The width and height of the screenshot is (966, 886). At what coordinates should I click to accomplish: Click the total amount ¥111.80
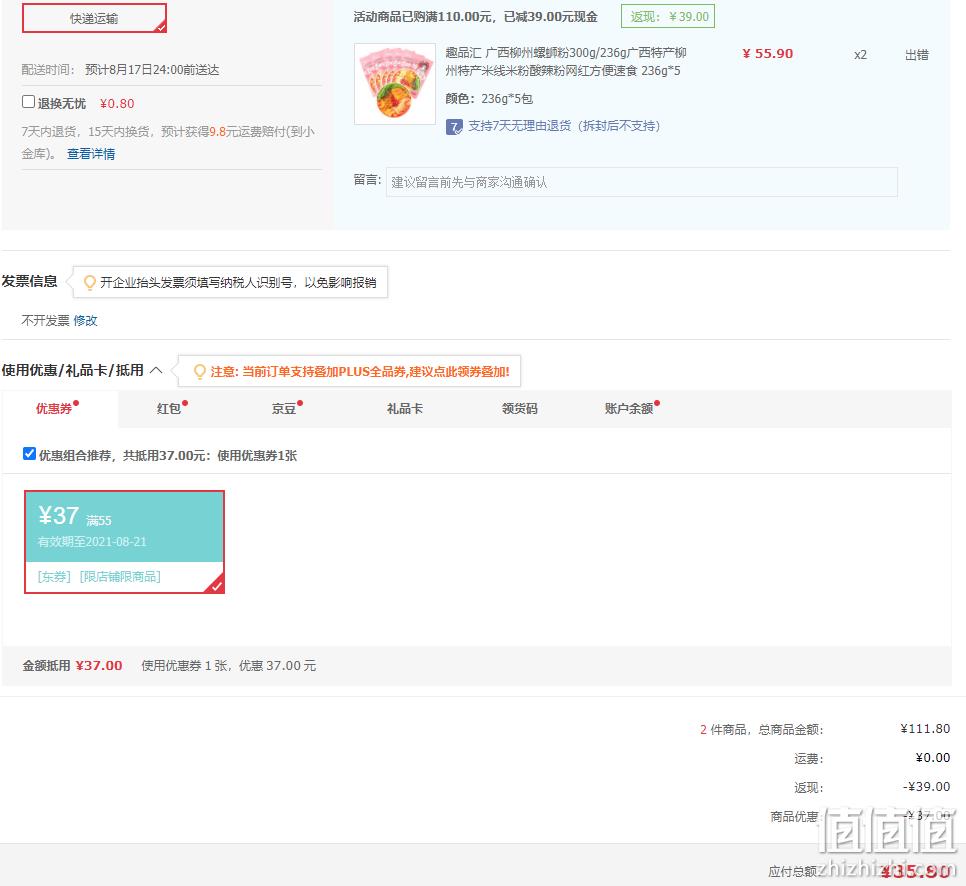coord(925,729)
